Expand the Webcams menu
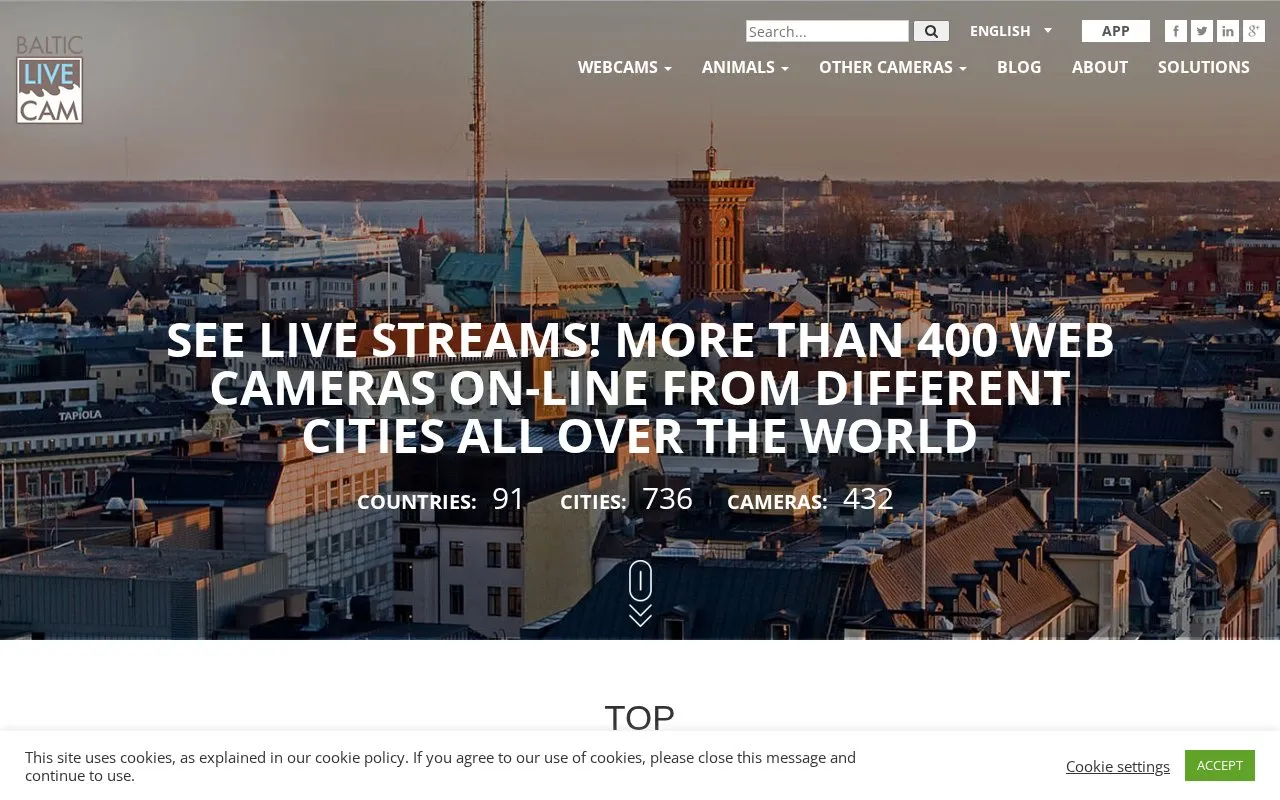Image resolution: width=1280 pixels, height=800 pixels. pyautogui.click(x=625, y=67)
